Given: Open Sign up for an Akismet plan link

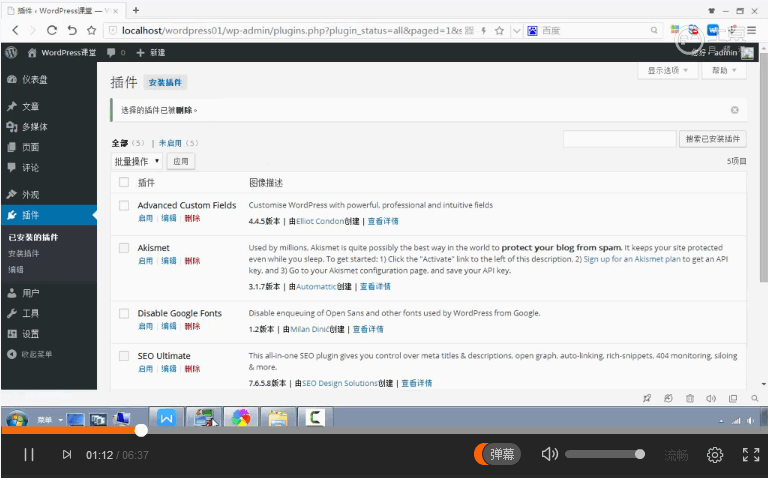Looking at the screenshot, I should (632, 259).
